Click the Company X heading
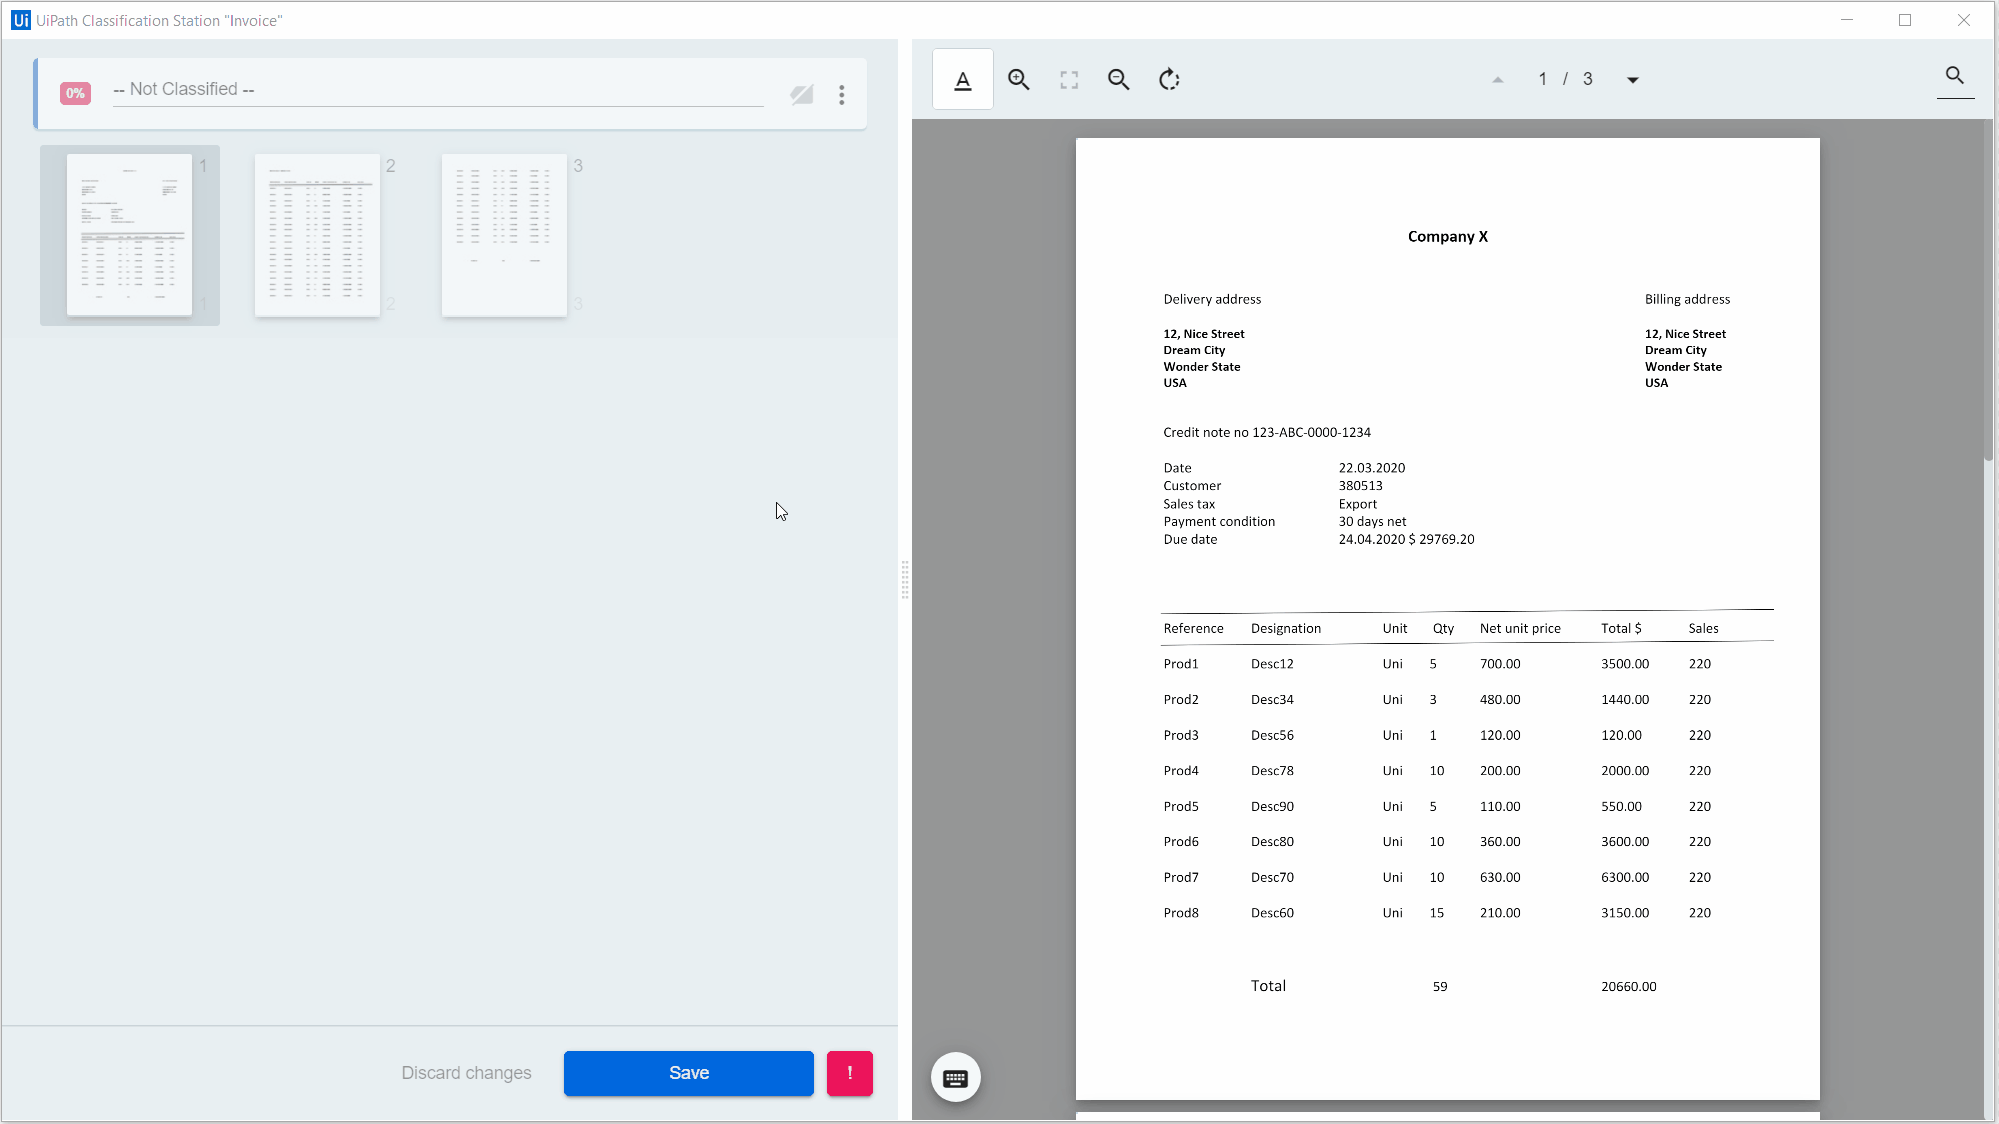 1447,237
